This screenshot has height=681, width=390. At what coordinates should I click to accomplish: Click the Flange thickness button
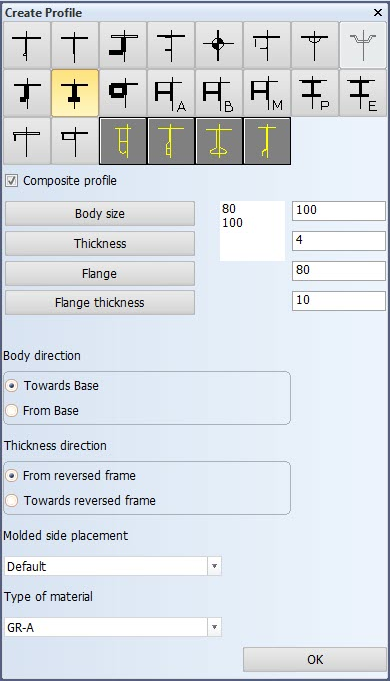(100, 303)
